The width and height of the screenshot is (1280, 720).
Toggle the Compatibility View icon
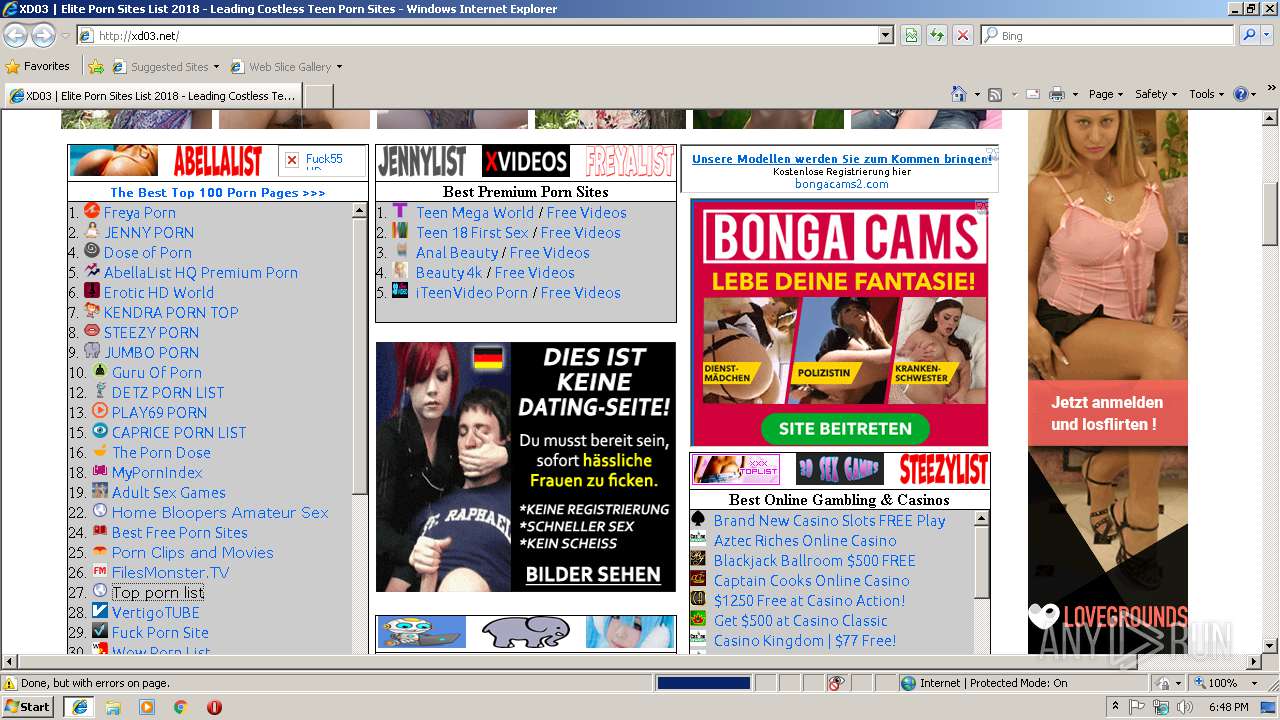(911, 35)
